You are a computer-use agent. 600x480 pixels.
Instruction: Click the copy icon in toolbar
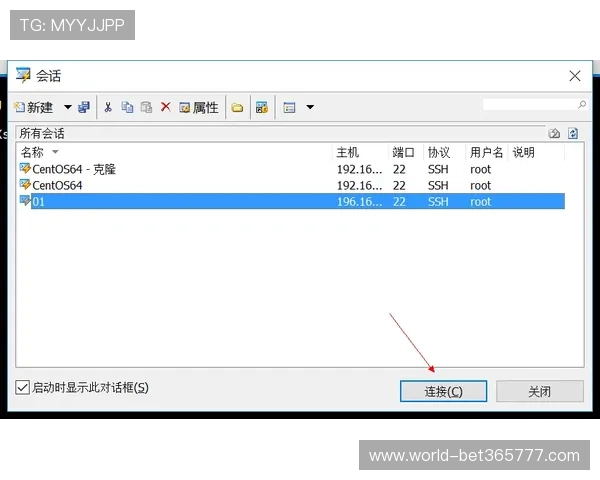pos(127,107)
